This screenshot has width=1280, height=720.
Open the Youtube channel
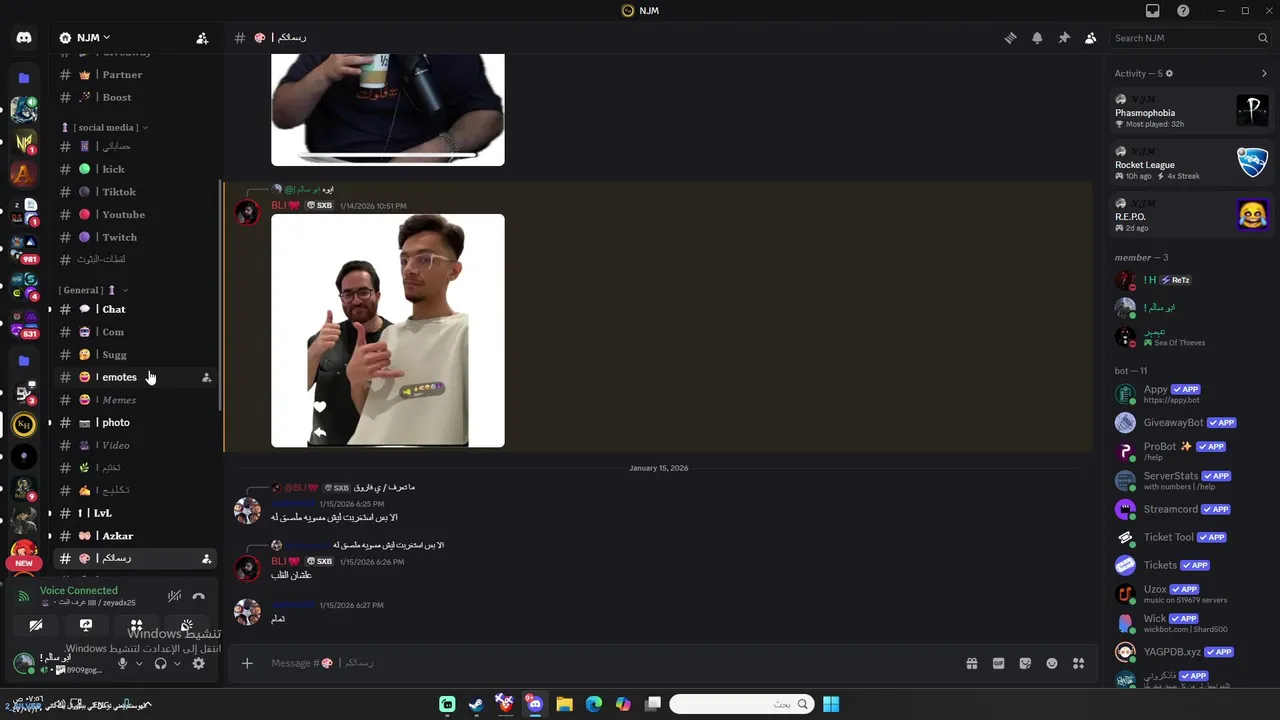click(136, 214)
